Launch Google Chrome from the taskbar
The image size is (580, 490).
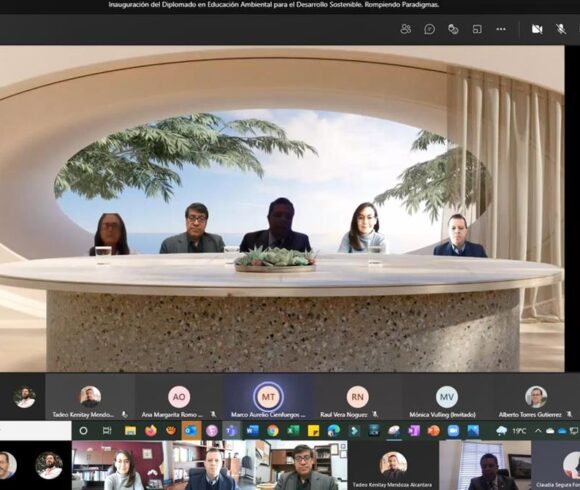pyautogui.click(x=273, y=431)
